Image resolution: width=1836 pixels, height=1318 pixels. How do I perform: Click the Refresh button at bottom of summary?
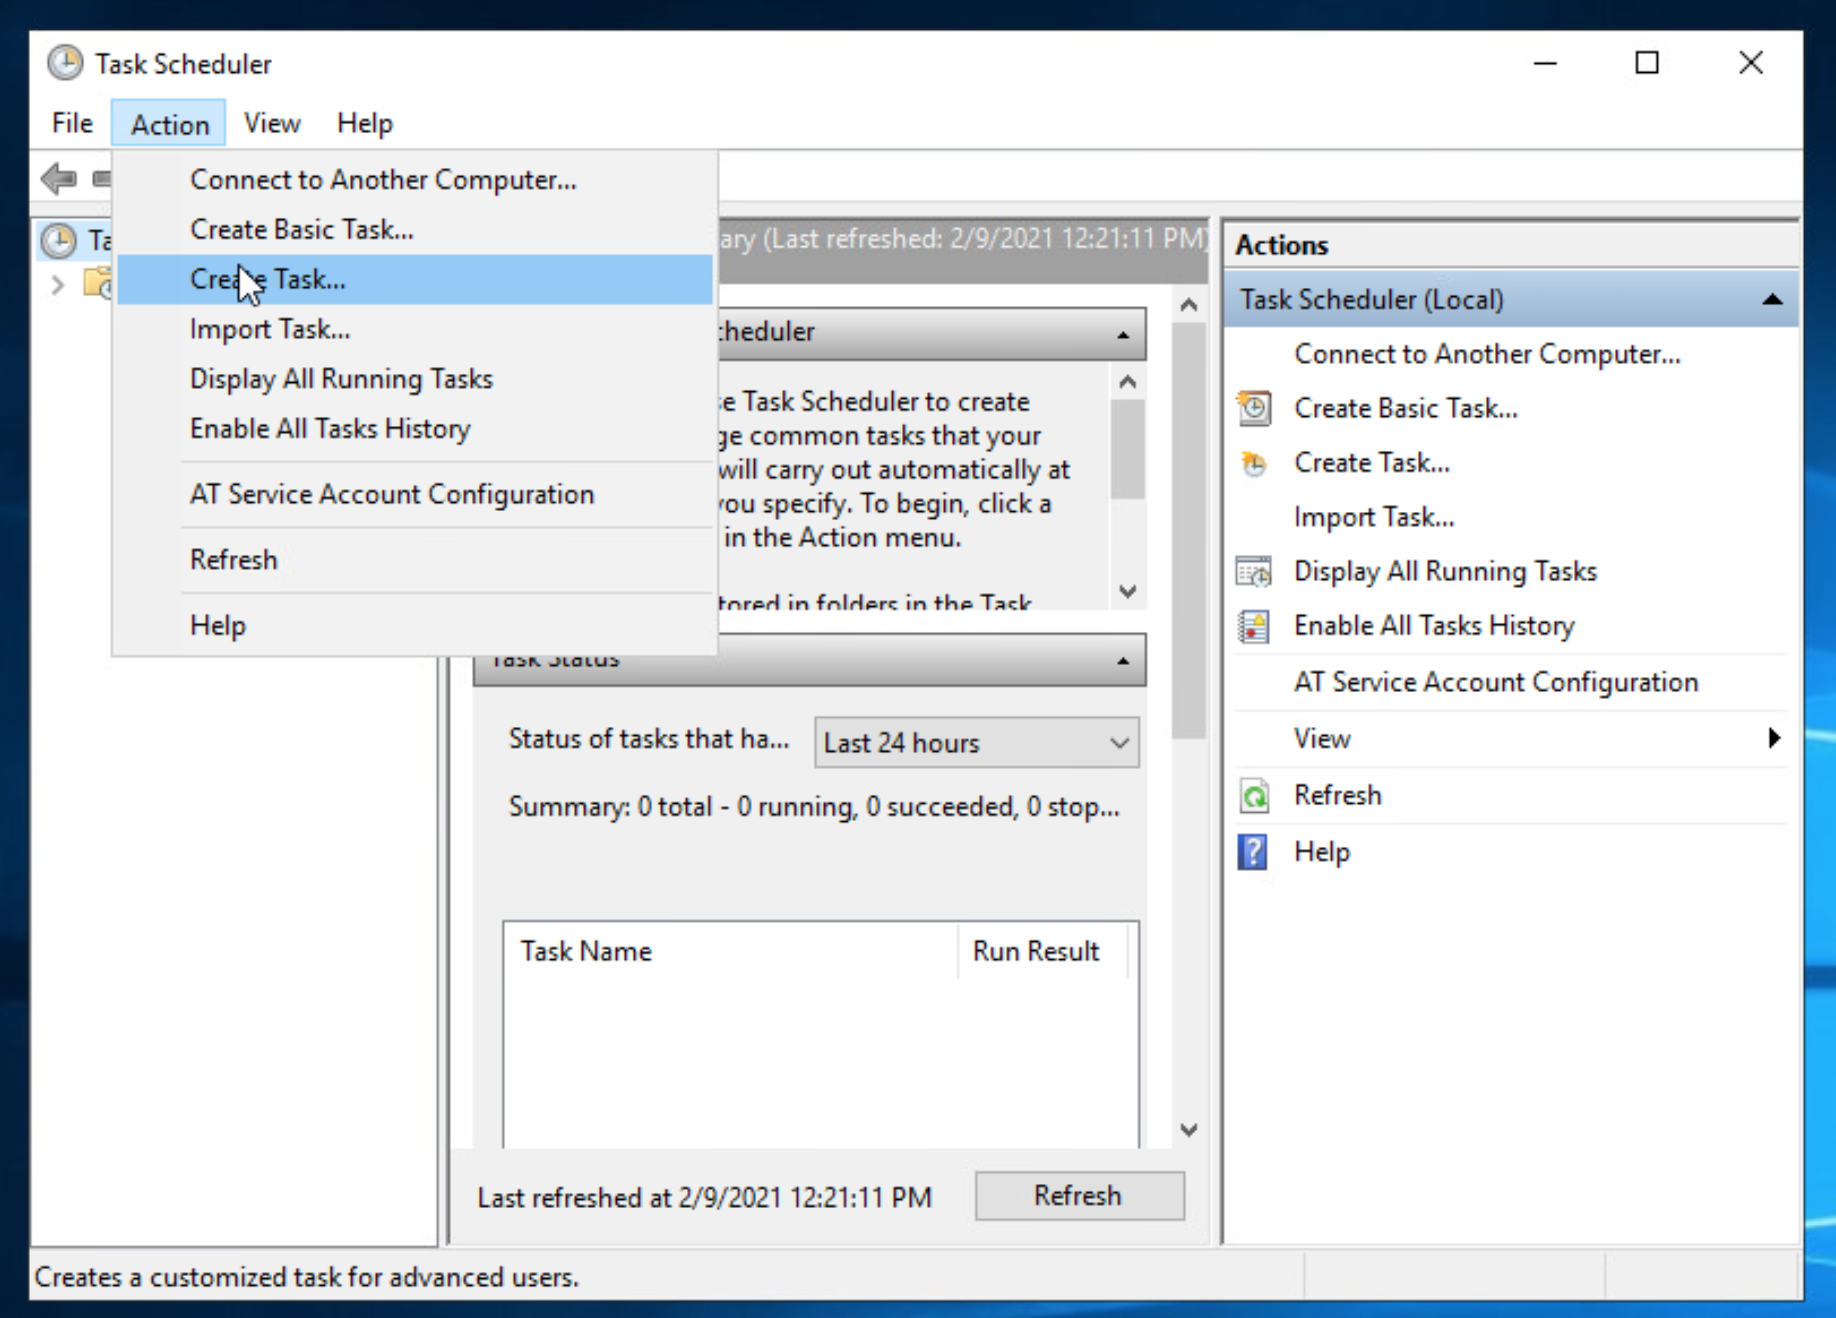tap(1079, 1196)
